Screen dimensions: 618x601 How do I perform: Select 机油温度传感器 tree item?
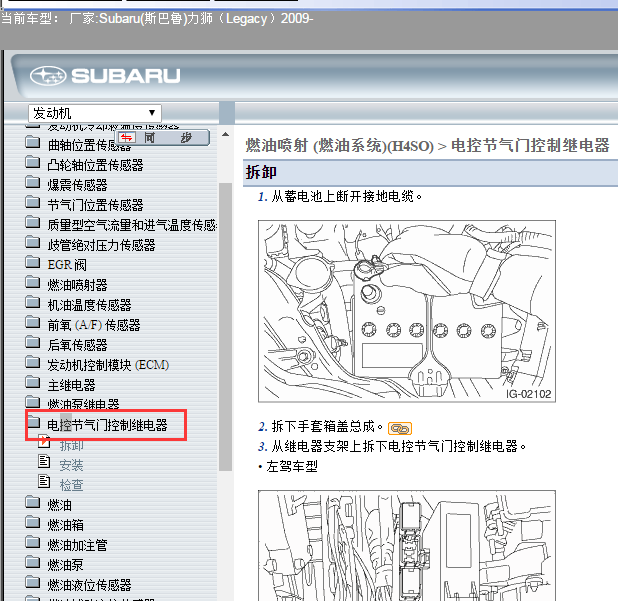(x=89, y=305)
